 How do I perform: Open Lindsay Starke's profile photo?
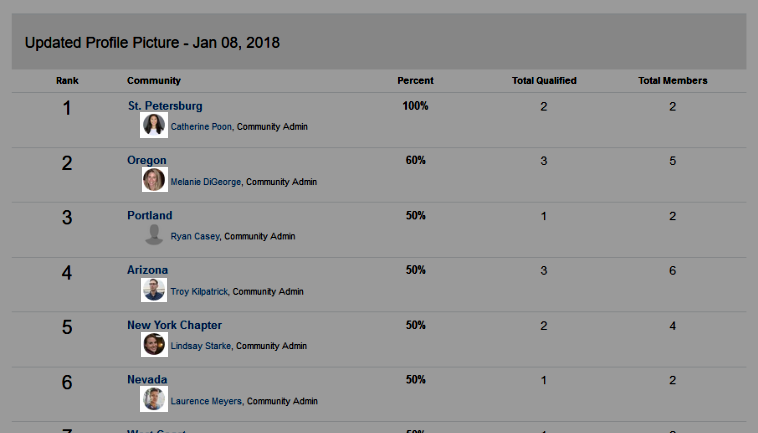tap(154, 345)
